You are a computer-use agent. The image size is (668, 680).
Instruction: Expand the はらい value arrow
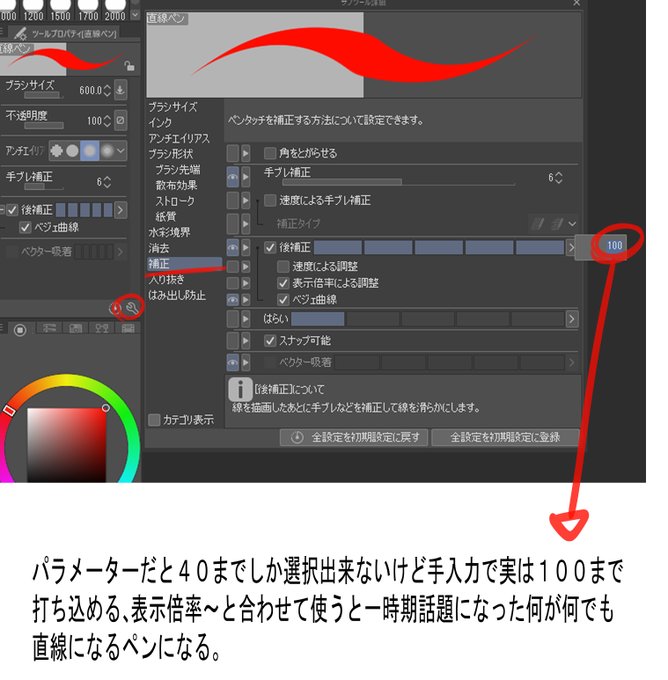point(572,319)
